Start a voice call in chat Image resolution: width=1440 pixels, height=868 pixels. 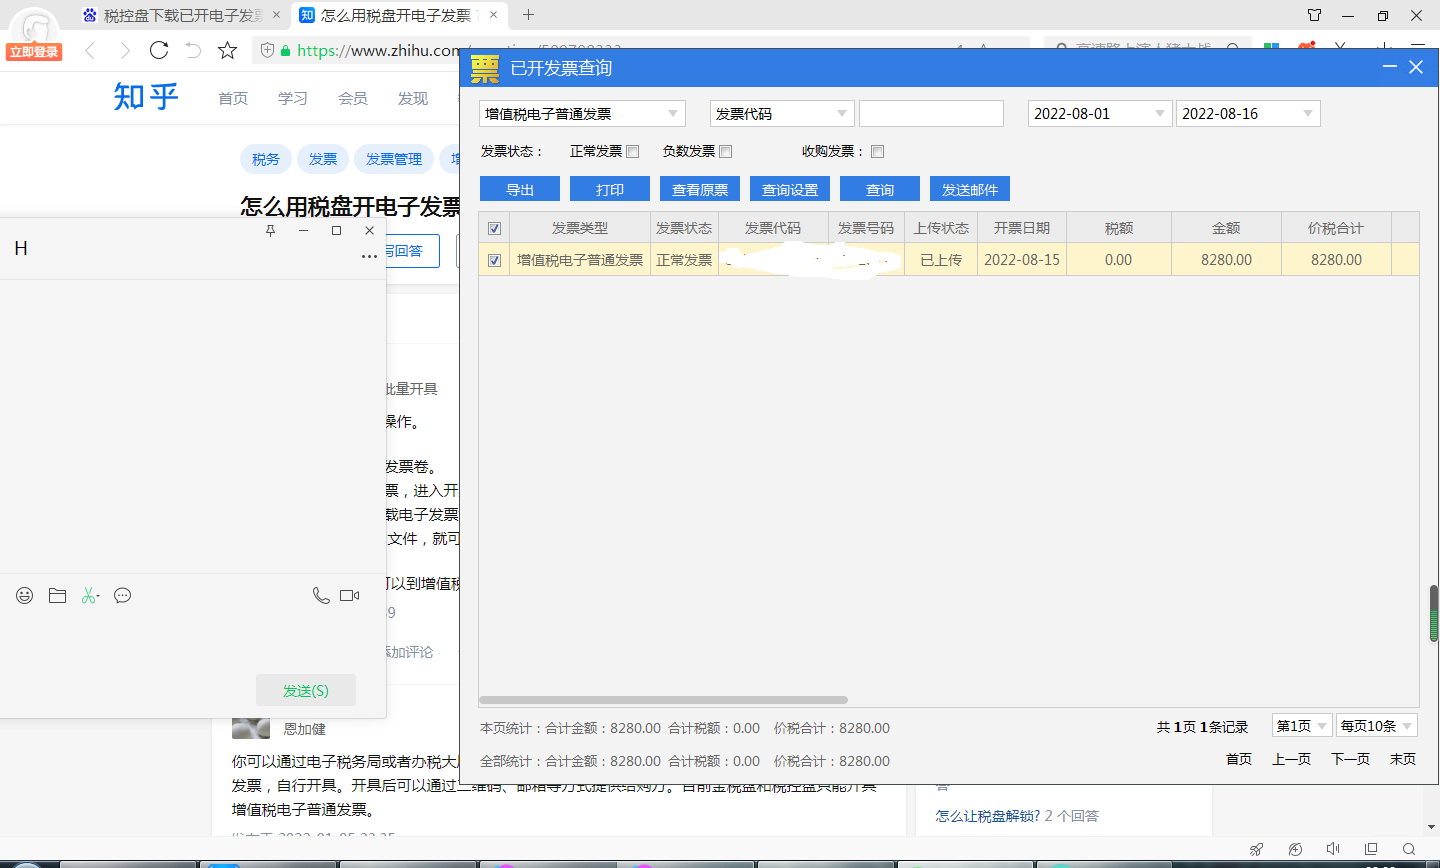click(x=321, y=595)
